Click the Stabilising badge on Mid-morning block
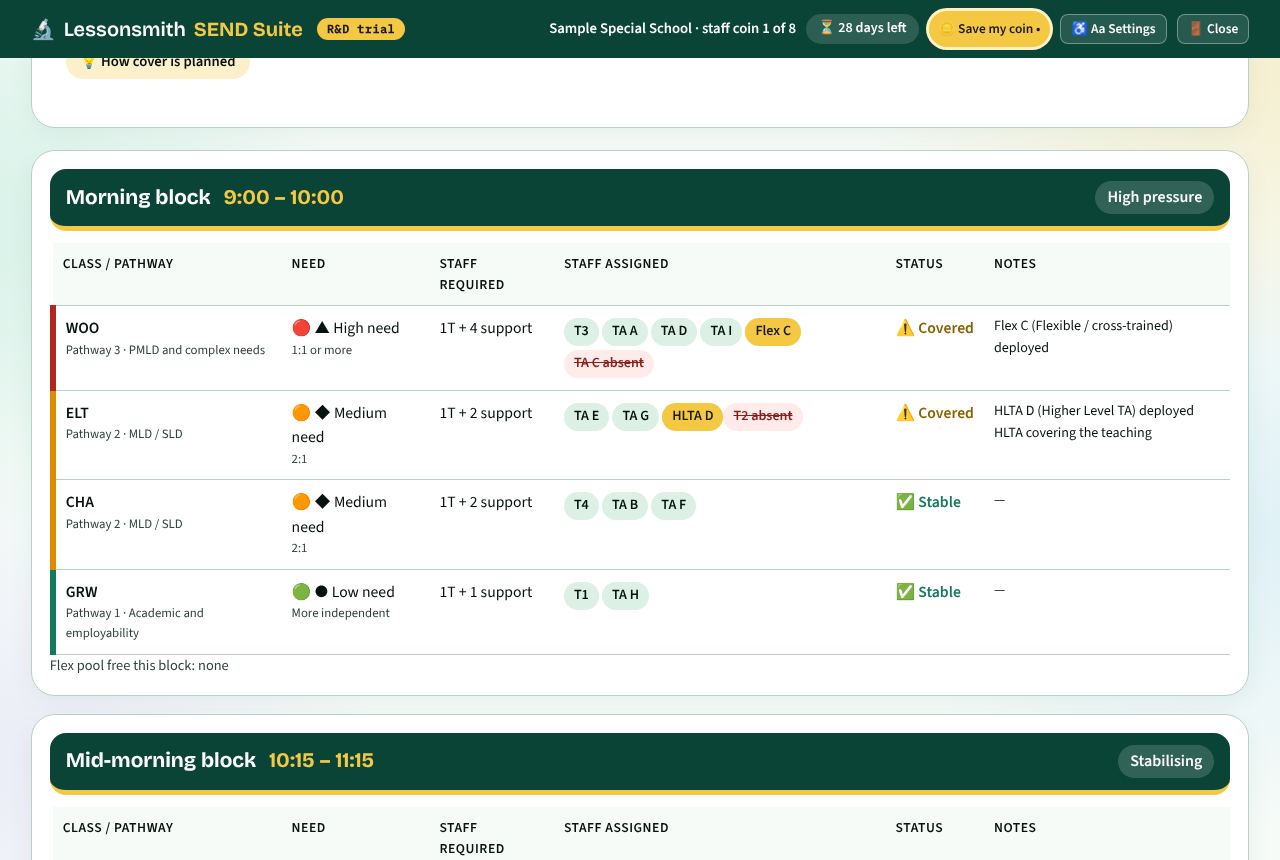 click(x=1166, y=761)
